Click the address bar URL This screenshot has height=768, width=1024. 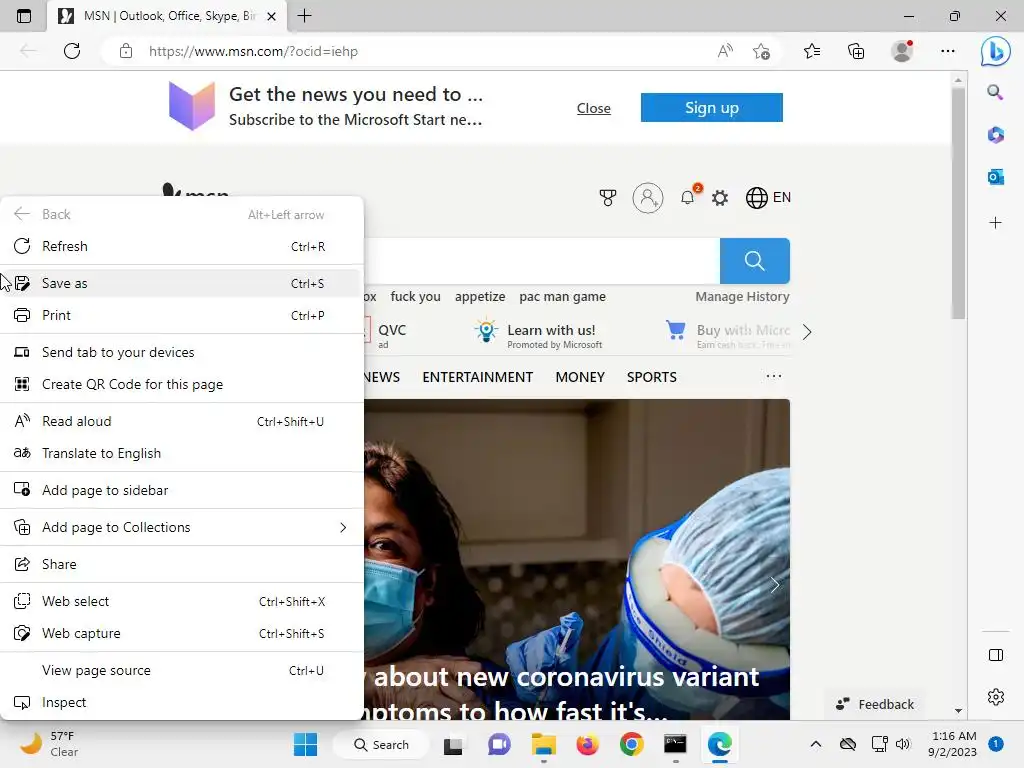(x=253, y=51)
